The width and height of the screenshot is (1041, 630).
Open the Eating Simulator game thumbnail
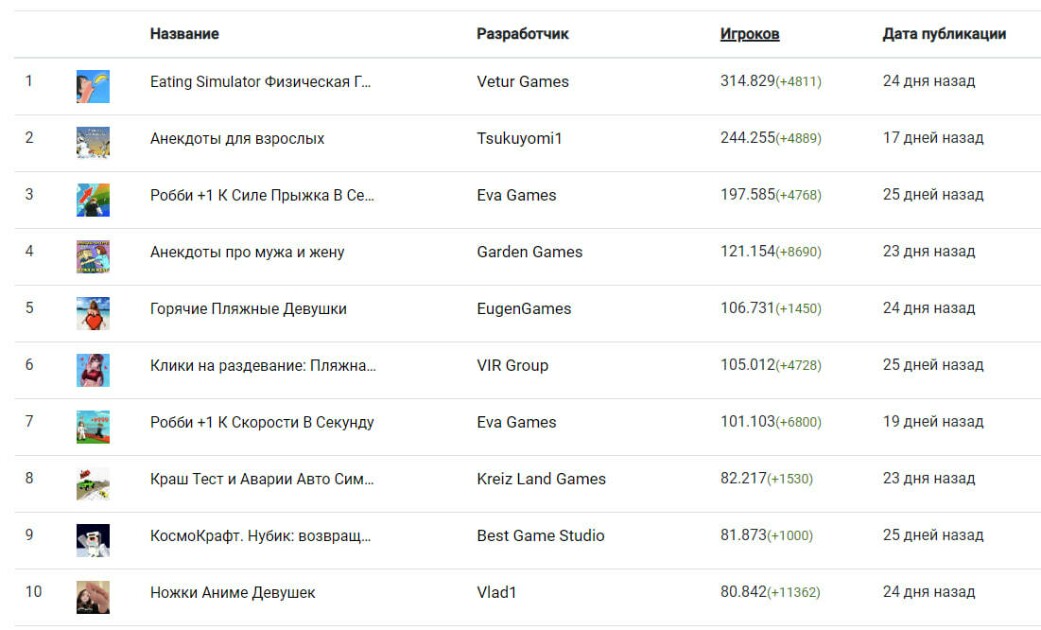click(x=93, y=86)
